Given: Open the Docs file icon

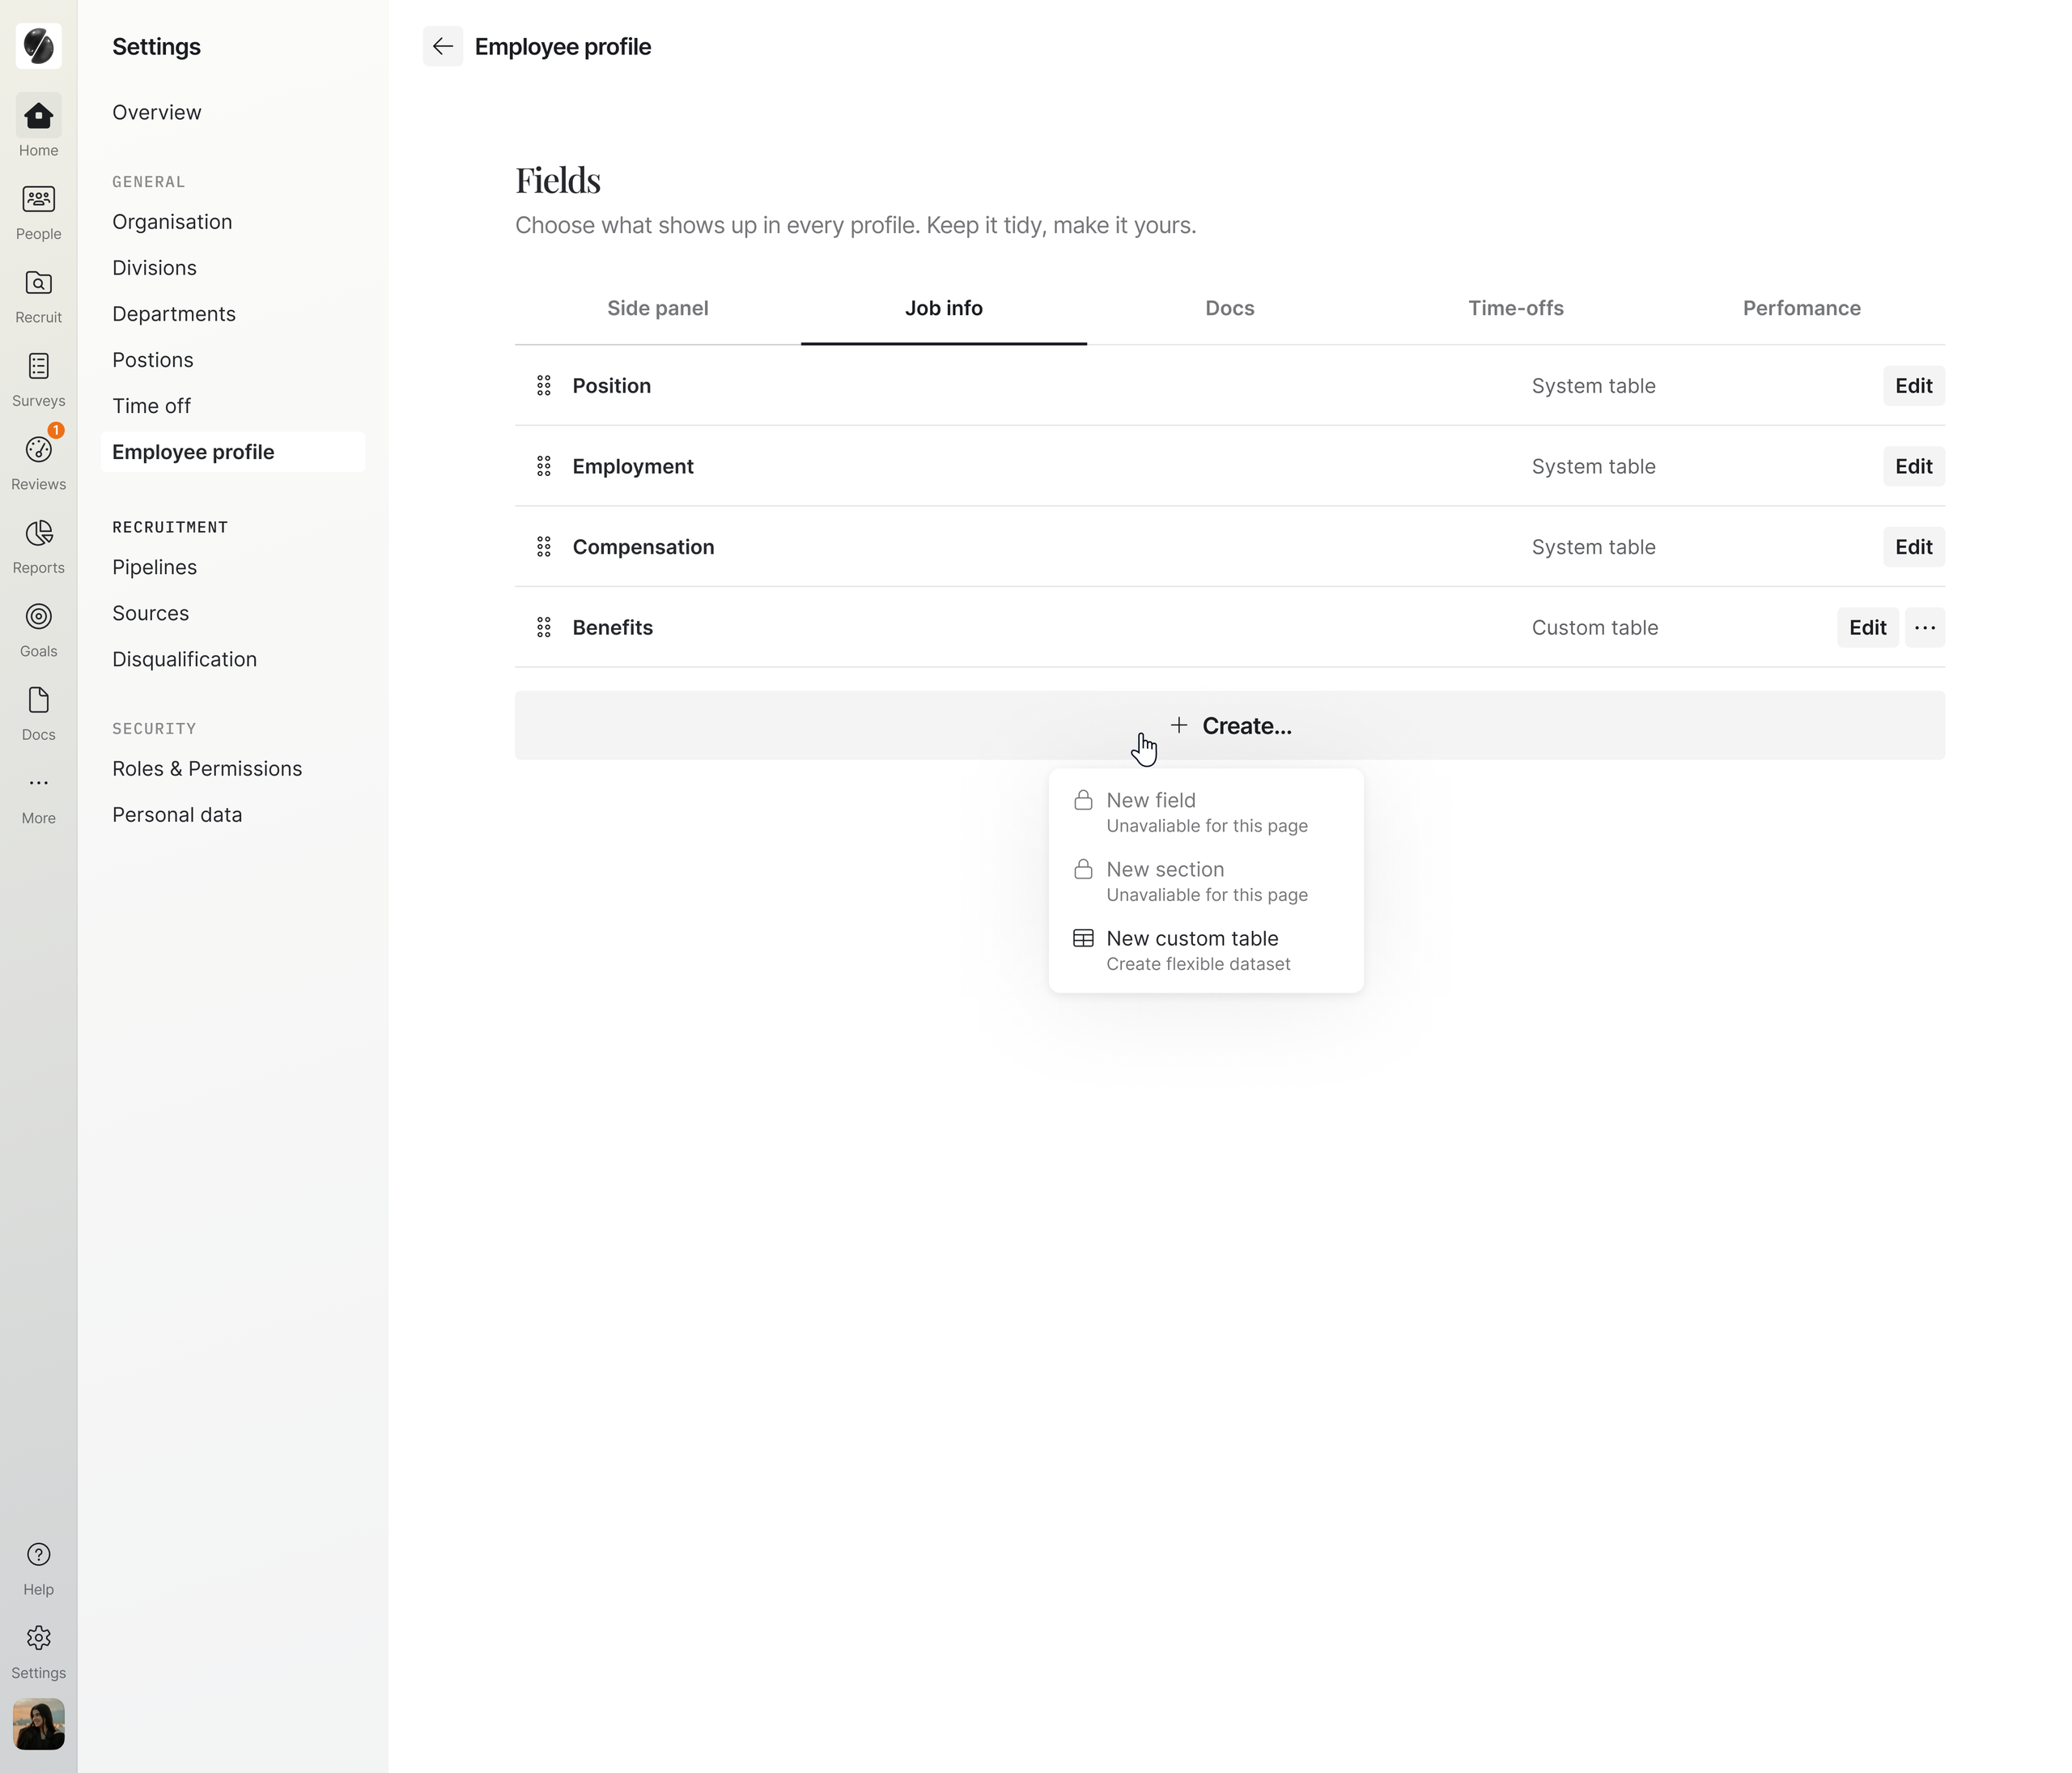Looking at the screenshot, I should tap(38, 700).
